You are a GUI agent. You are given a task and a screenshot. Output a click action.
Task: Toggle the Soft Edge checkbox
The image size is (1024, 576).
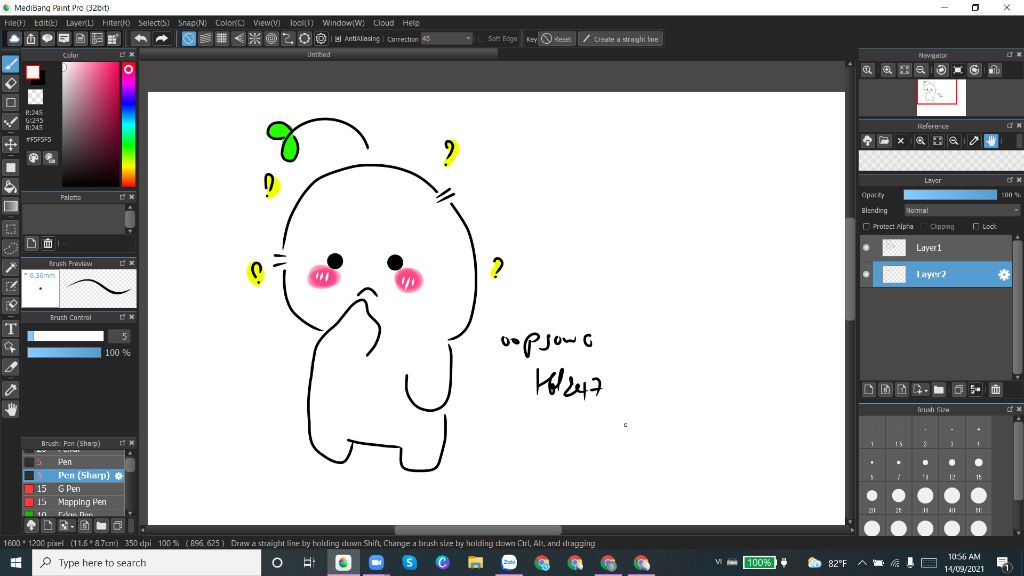click(481, 39)
